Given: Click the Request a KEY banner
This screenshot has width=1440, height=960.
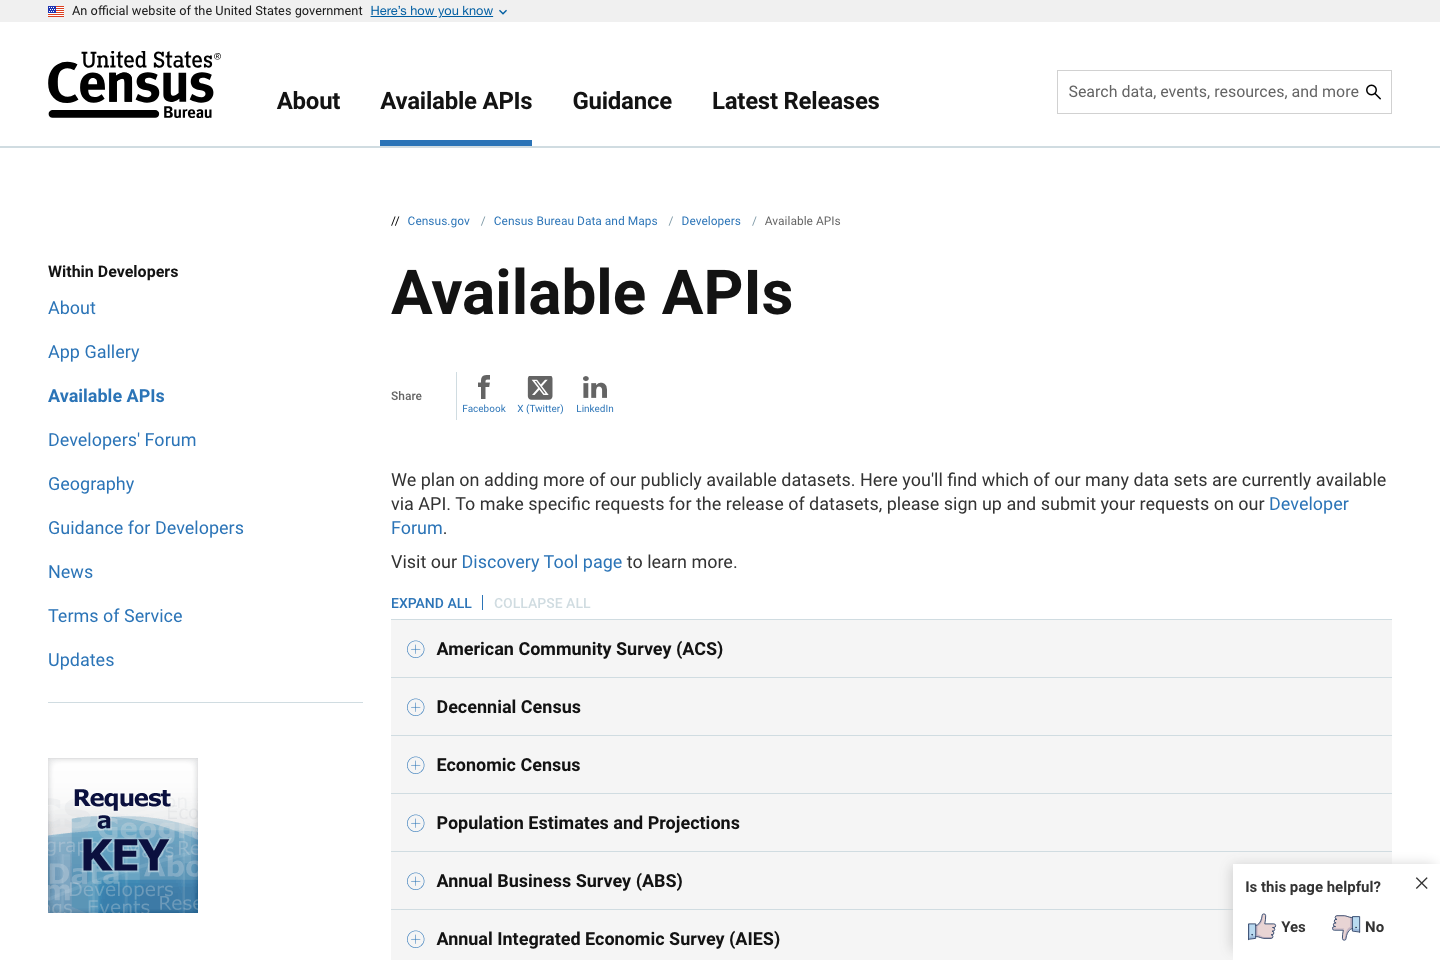Looking at the screenshot, I should [122, 835].
